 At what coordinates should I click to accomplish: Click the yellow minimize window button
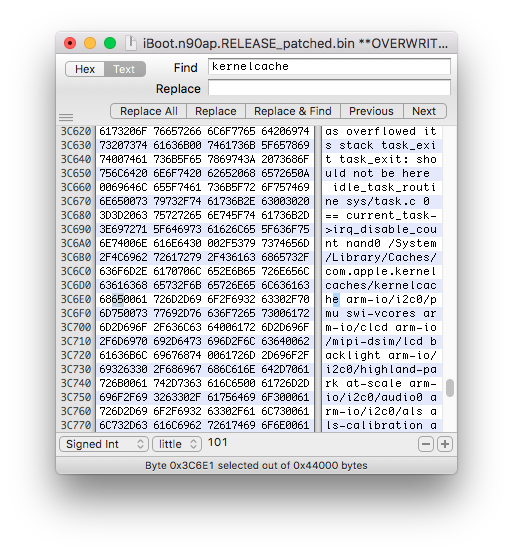(90, 43)
